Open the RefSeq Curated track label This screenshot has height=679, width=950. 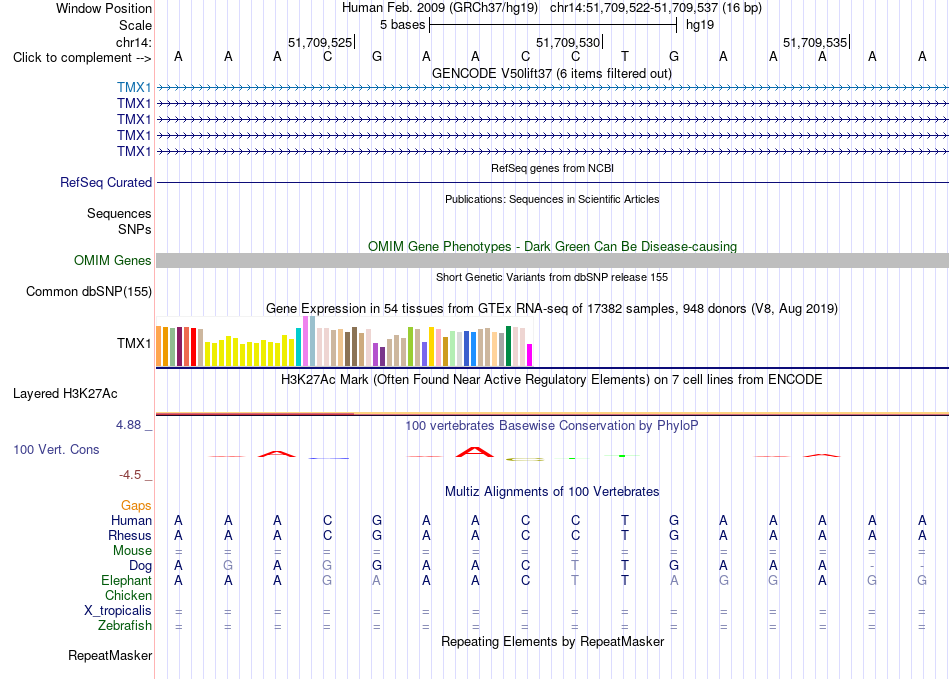pyautogui.click(x=106, y=182)
